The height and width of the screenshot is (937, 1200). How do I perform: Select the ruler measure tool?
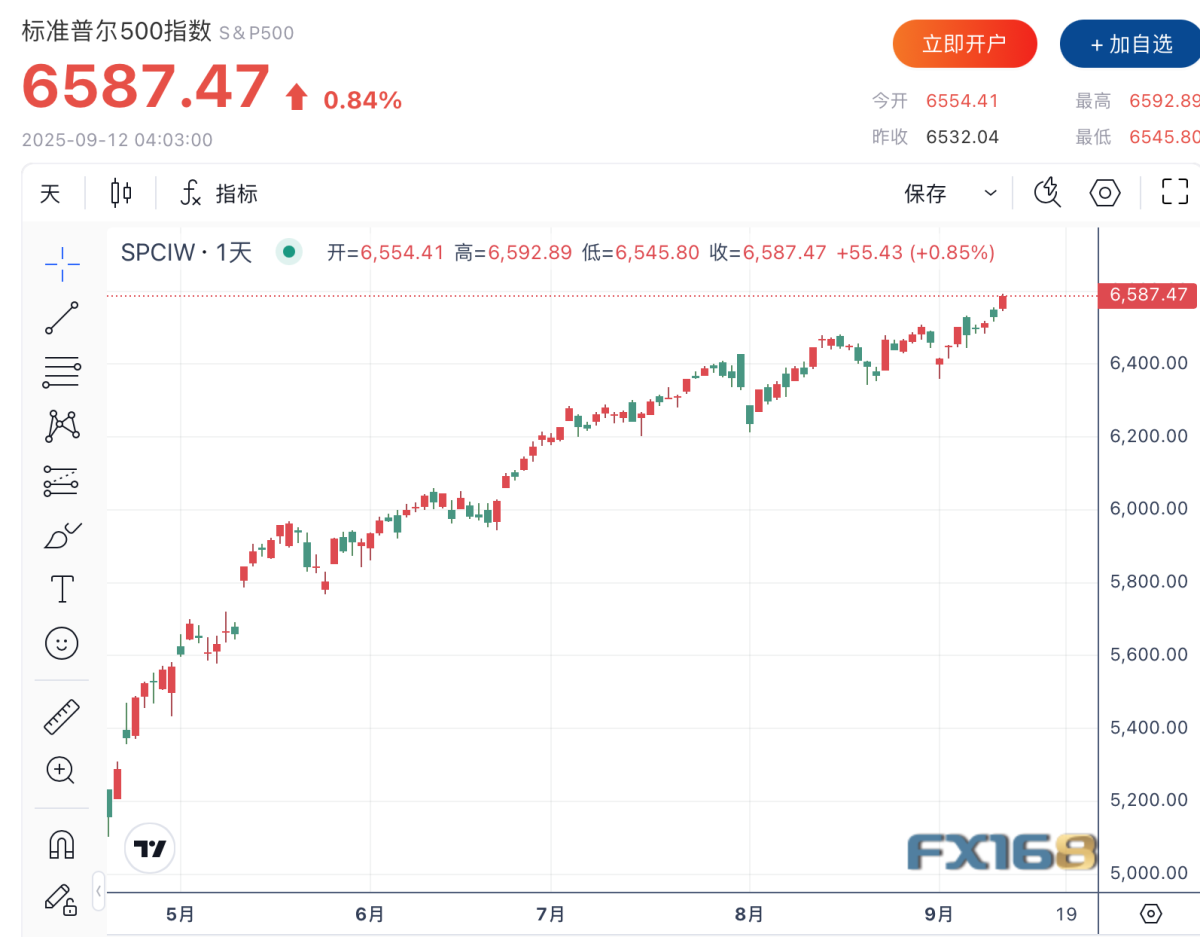click(61, 717)
